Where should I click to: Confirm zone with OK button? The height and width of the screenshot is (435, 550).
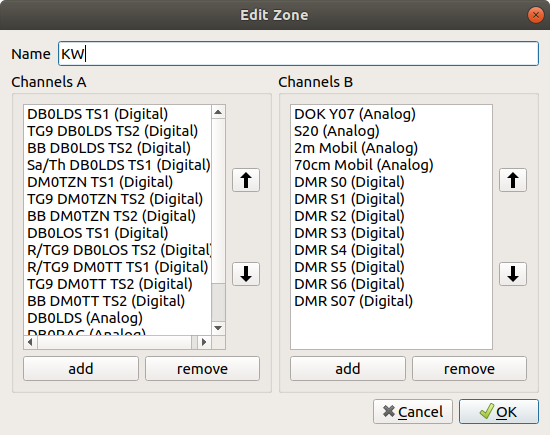pyautogui.click(x=499, y=411)
